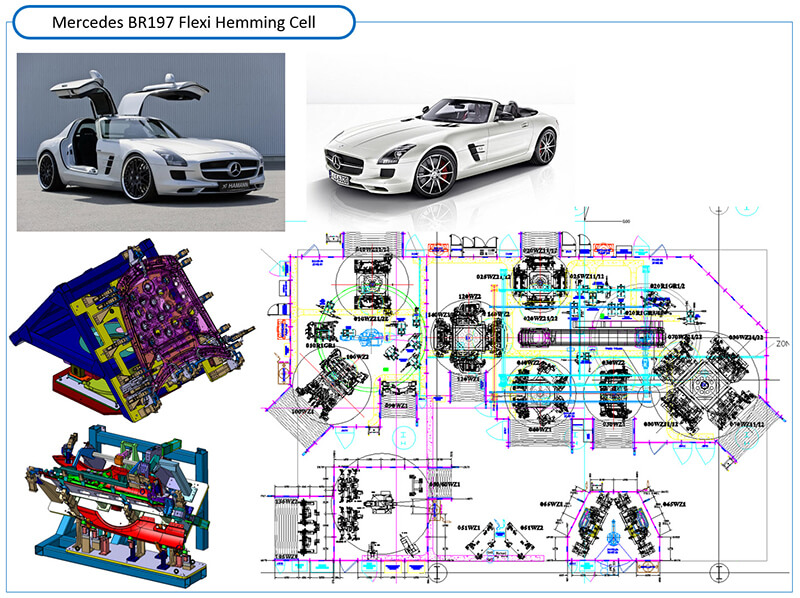Click the "HAMANN" plate on the silver car

235,185
